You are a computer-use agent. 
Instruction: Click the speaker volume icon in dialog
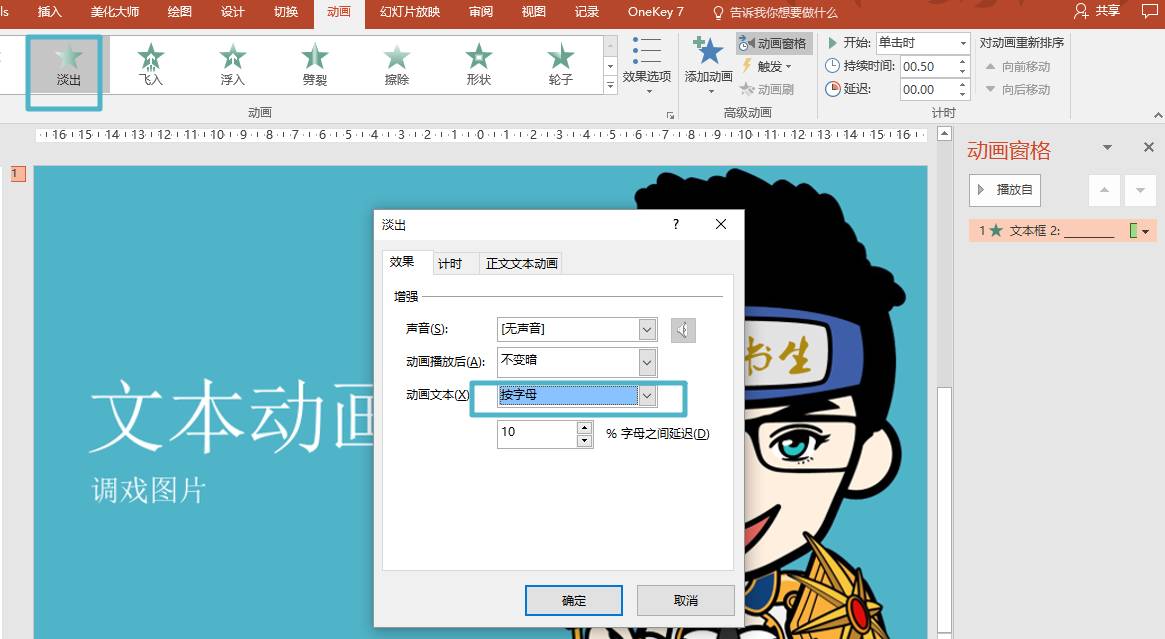click(x=683, y=330)
